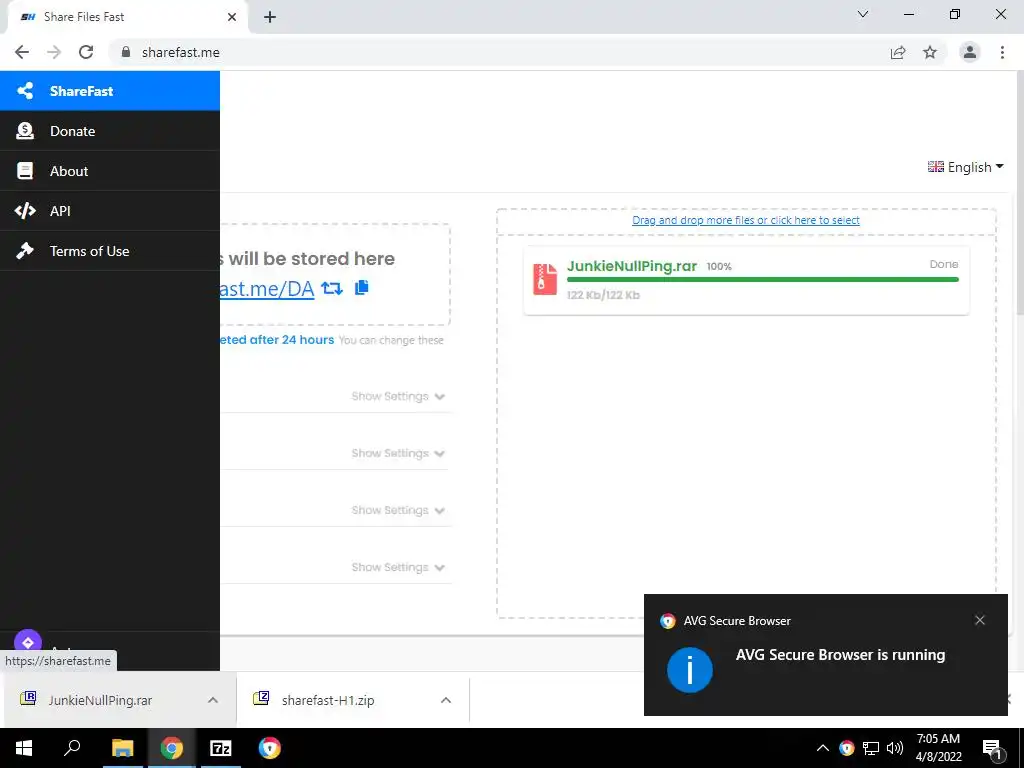Expand the second Show Settings row

tap(398, 453)
